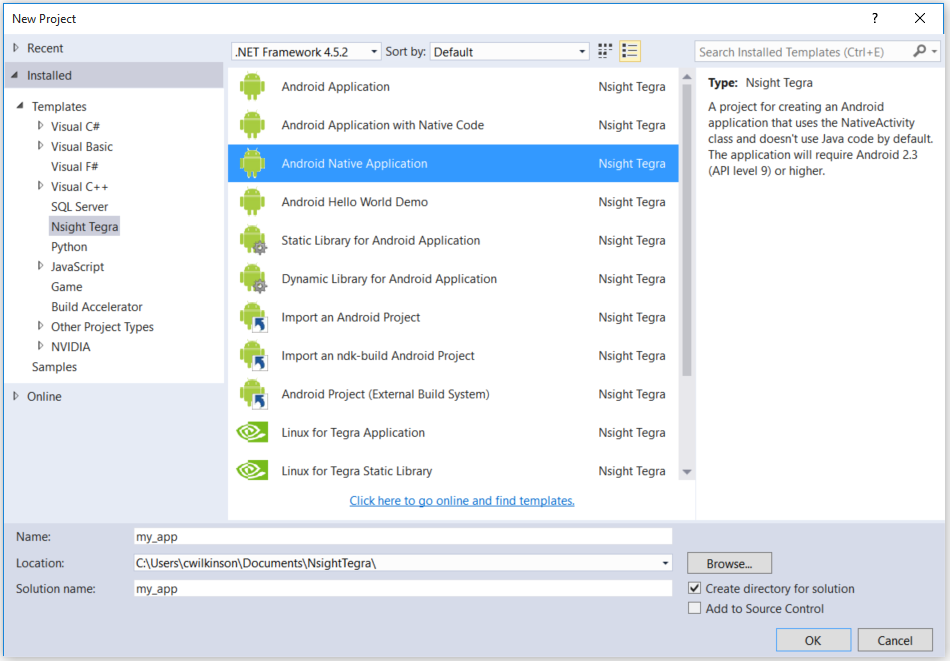Select SQL Server in templates tree

79,207
